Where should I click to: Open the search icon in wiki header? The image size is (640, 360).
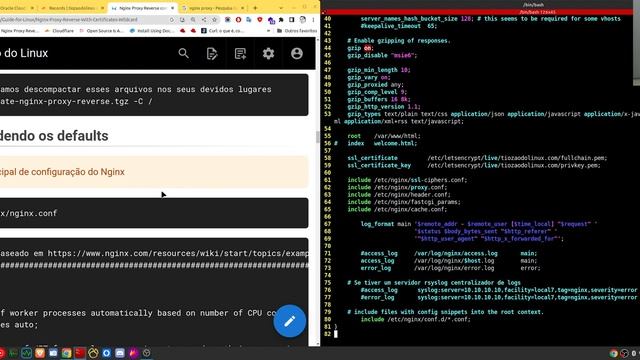(183, 53)
